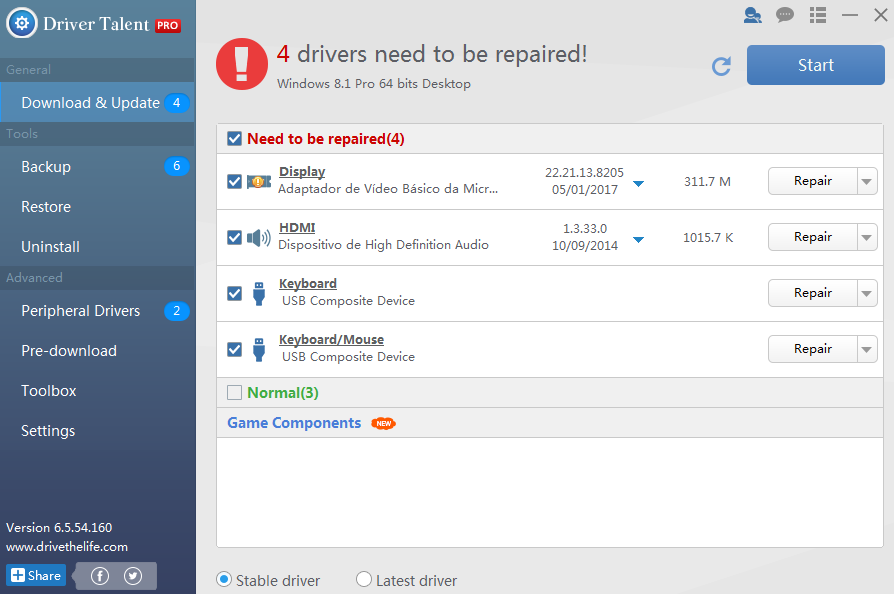894x594 pixels.
Task: Uncheck the Display driver checkbox
Action: tap(234, 181)
